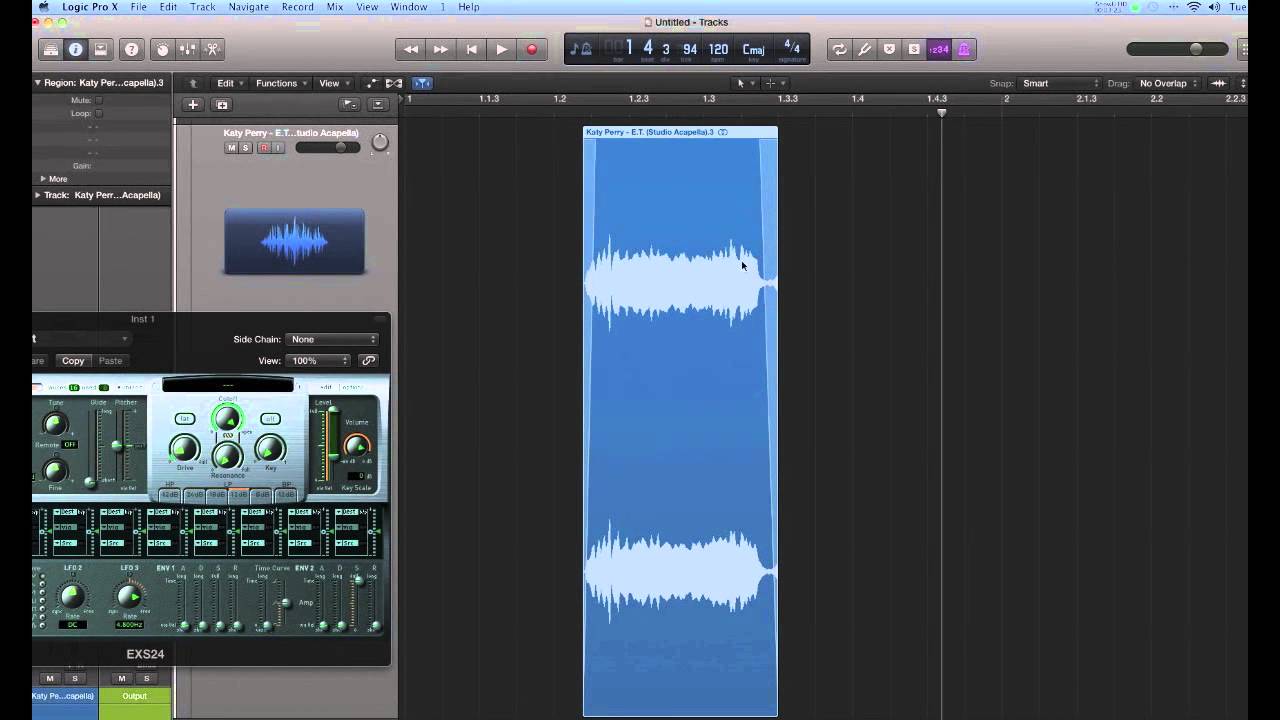This screenshot has width=1280, height=720.
Task: Show track automation
Action: pos(372,83)
